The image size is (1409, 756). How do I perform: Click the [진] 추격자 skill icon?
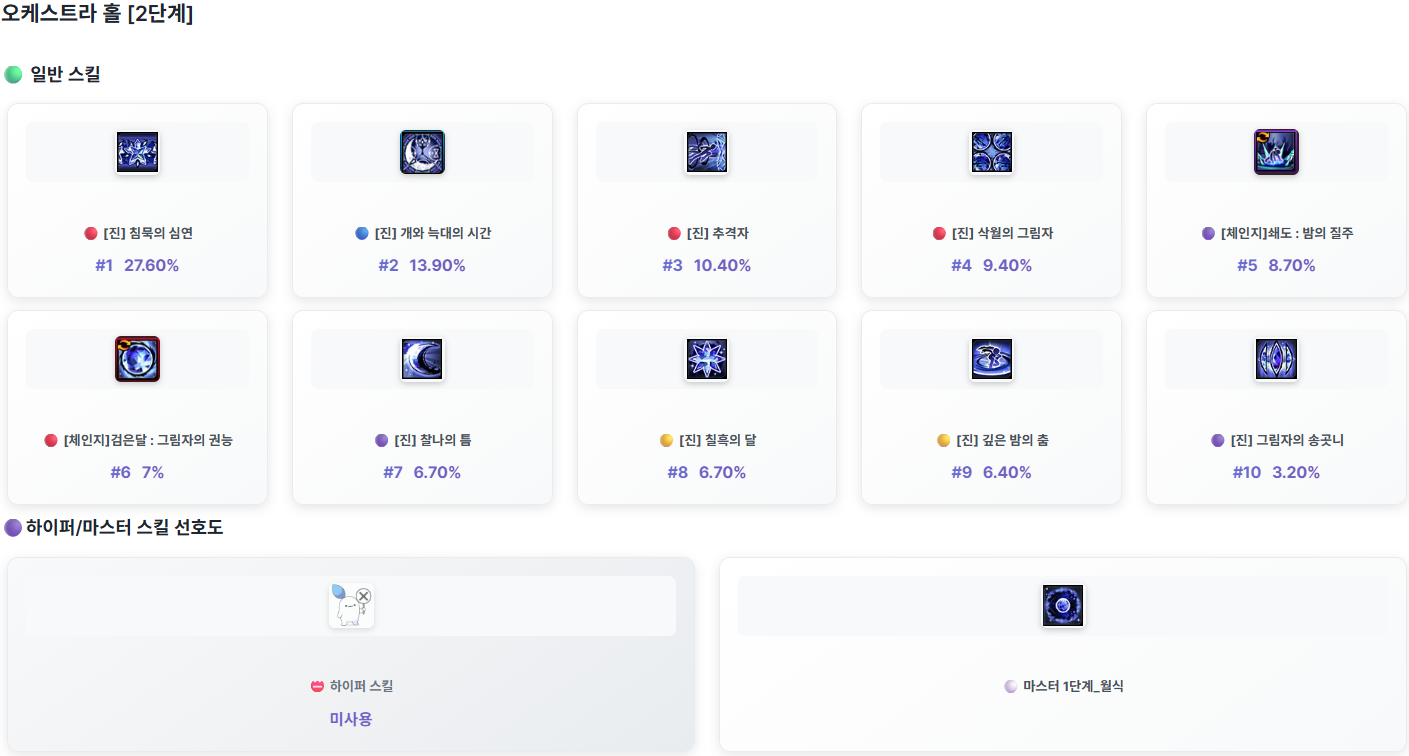(x=706, y=152)
